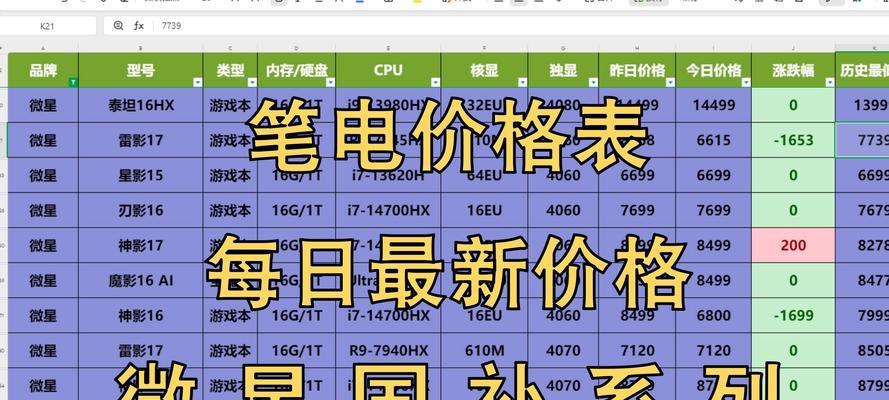Screen dimensions: 889x400
Task: Select the 610M integrated graphics cell
Action: click(484, 351)
